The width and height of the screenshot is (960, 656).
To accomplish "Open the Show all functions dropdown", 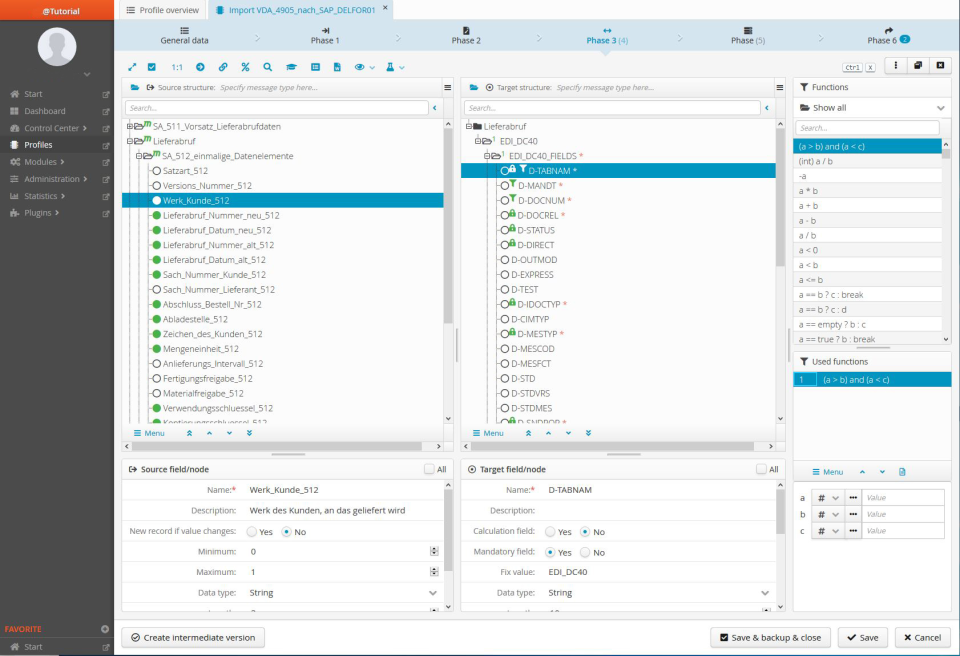I will tap(872, 107).
